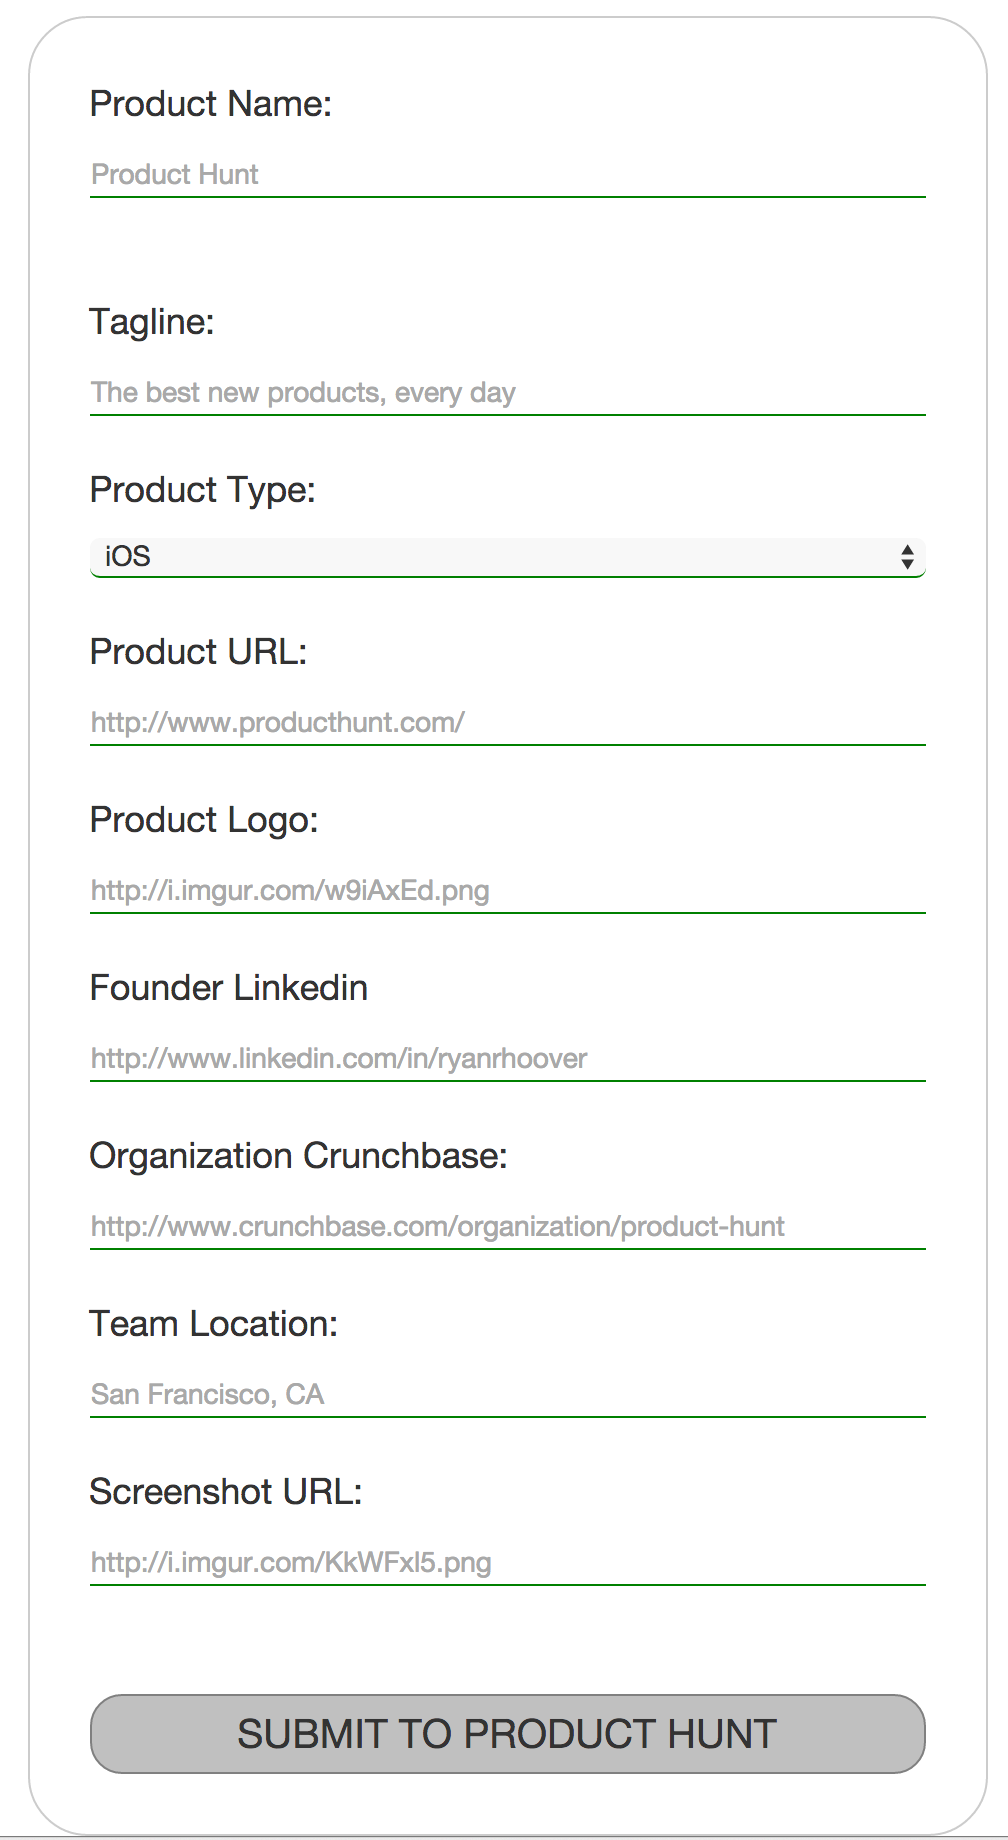Viewport: 1008px width, 1840px height.
Task: Click the "Founder Linkedin" label
Action: (229, 988)
